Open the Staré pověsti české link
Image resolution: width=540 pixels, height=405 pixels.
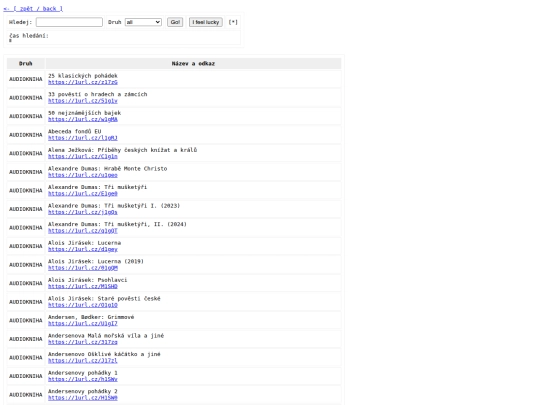click(x=83, y=305)
